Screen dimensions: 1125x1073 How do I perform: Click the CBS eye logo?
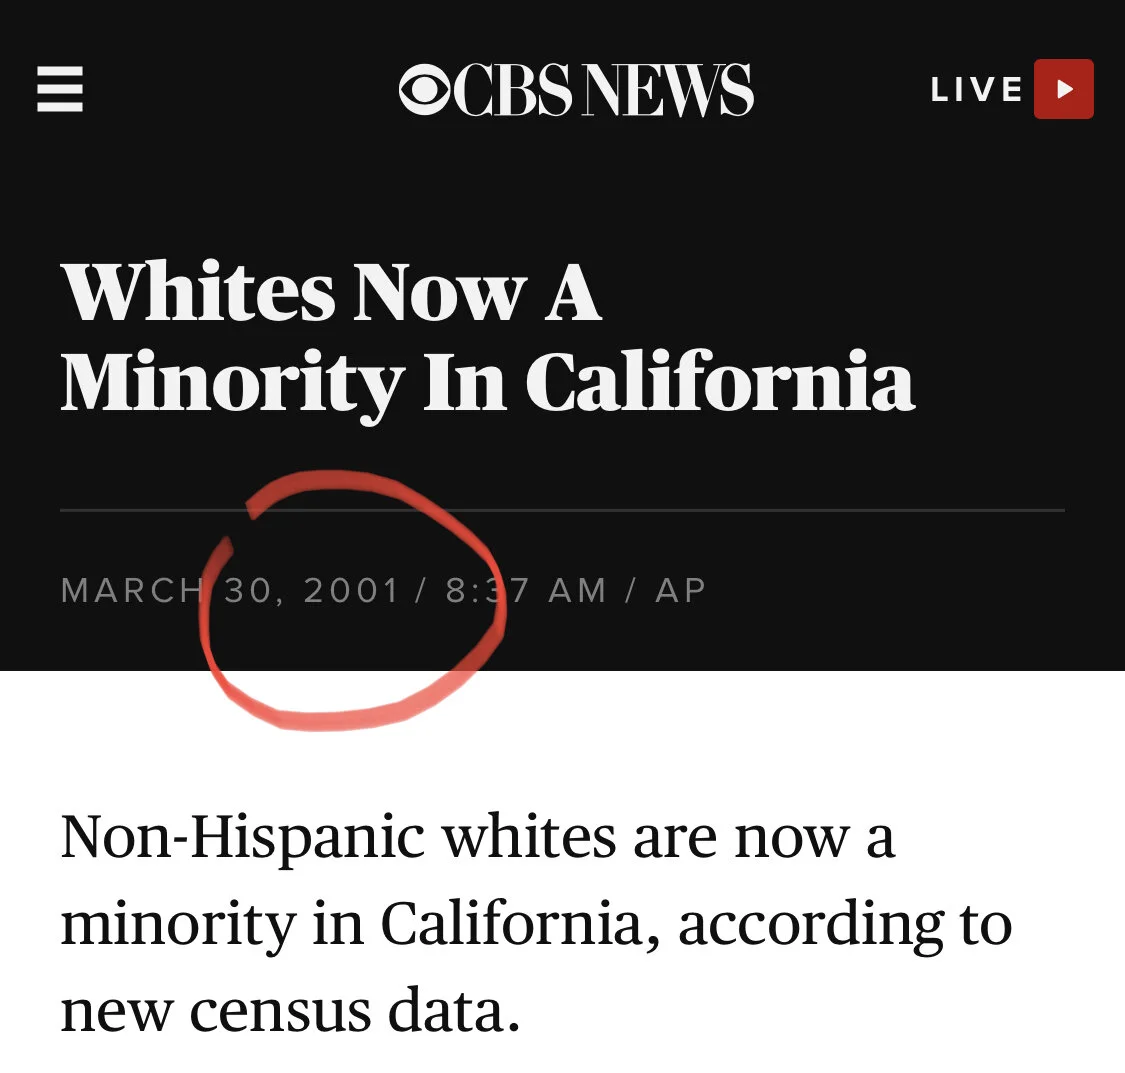click(425, 90)
